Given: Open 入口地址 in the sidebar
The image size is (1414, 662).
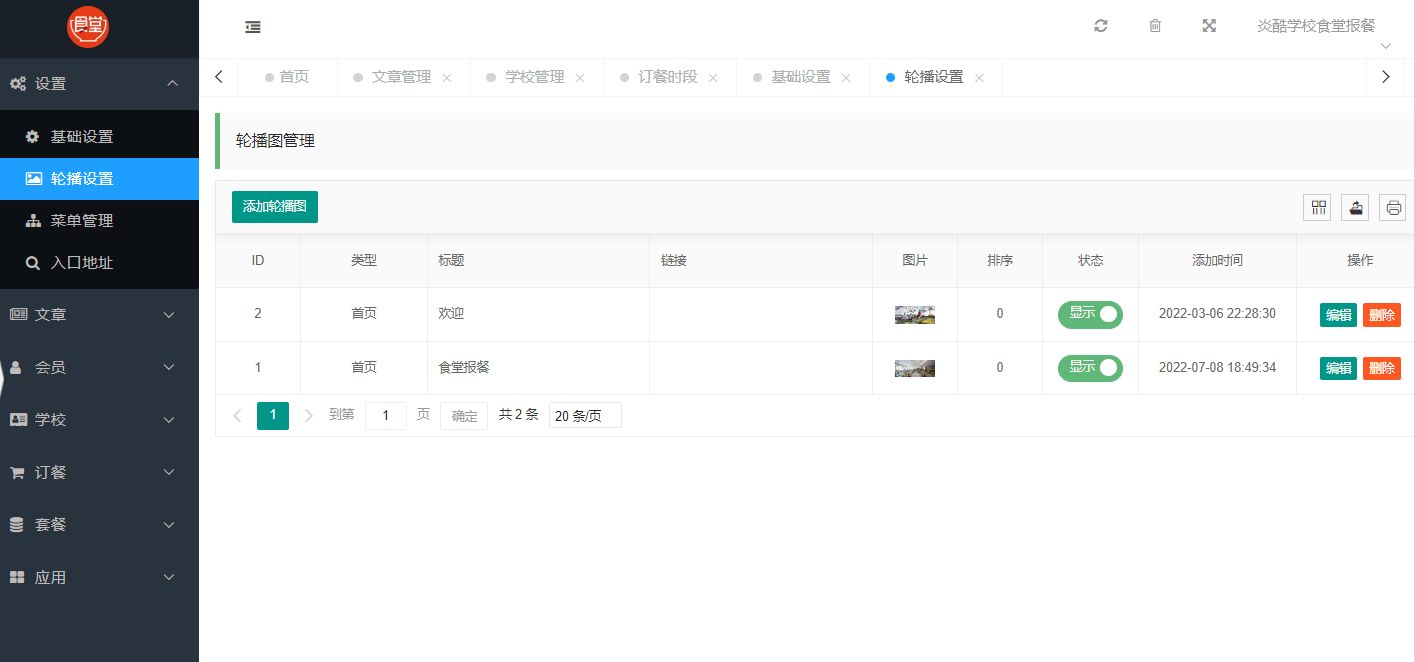Looking at the screenshot, I should [100, 263].
